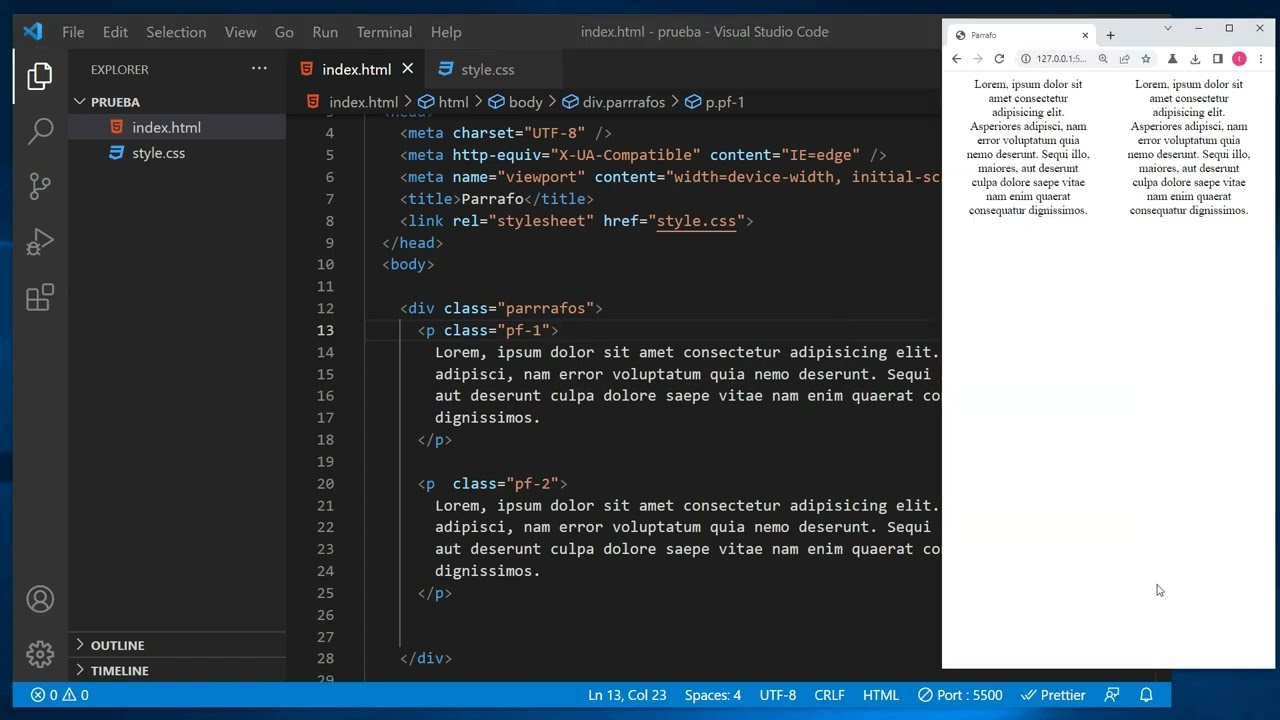The image size is (1280, 720).
Task: Open the Selection menu
Action: coord(176,32)
